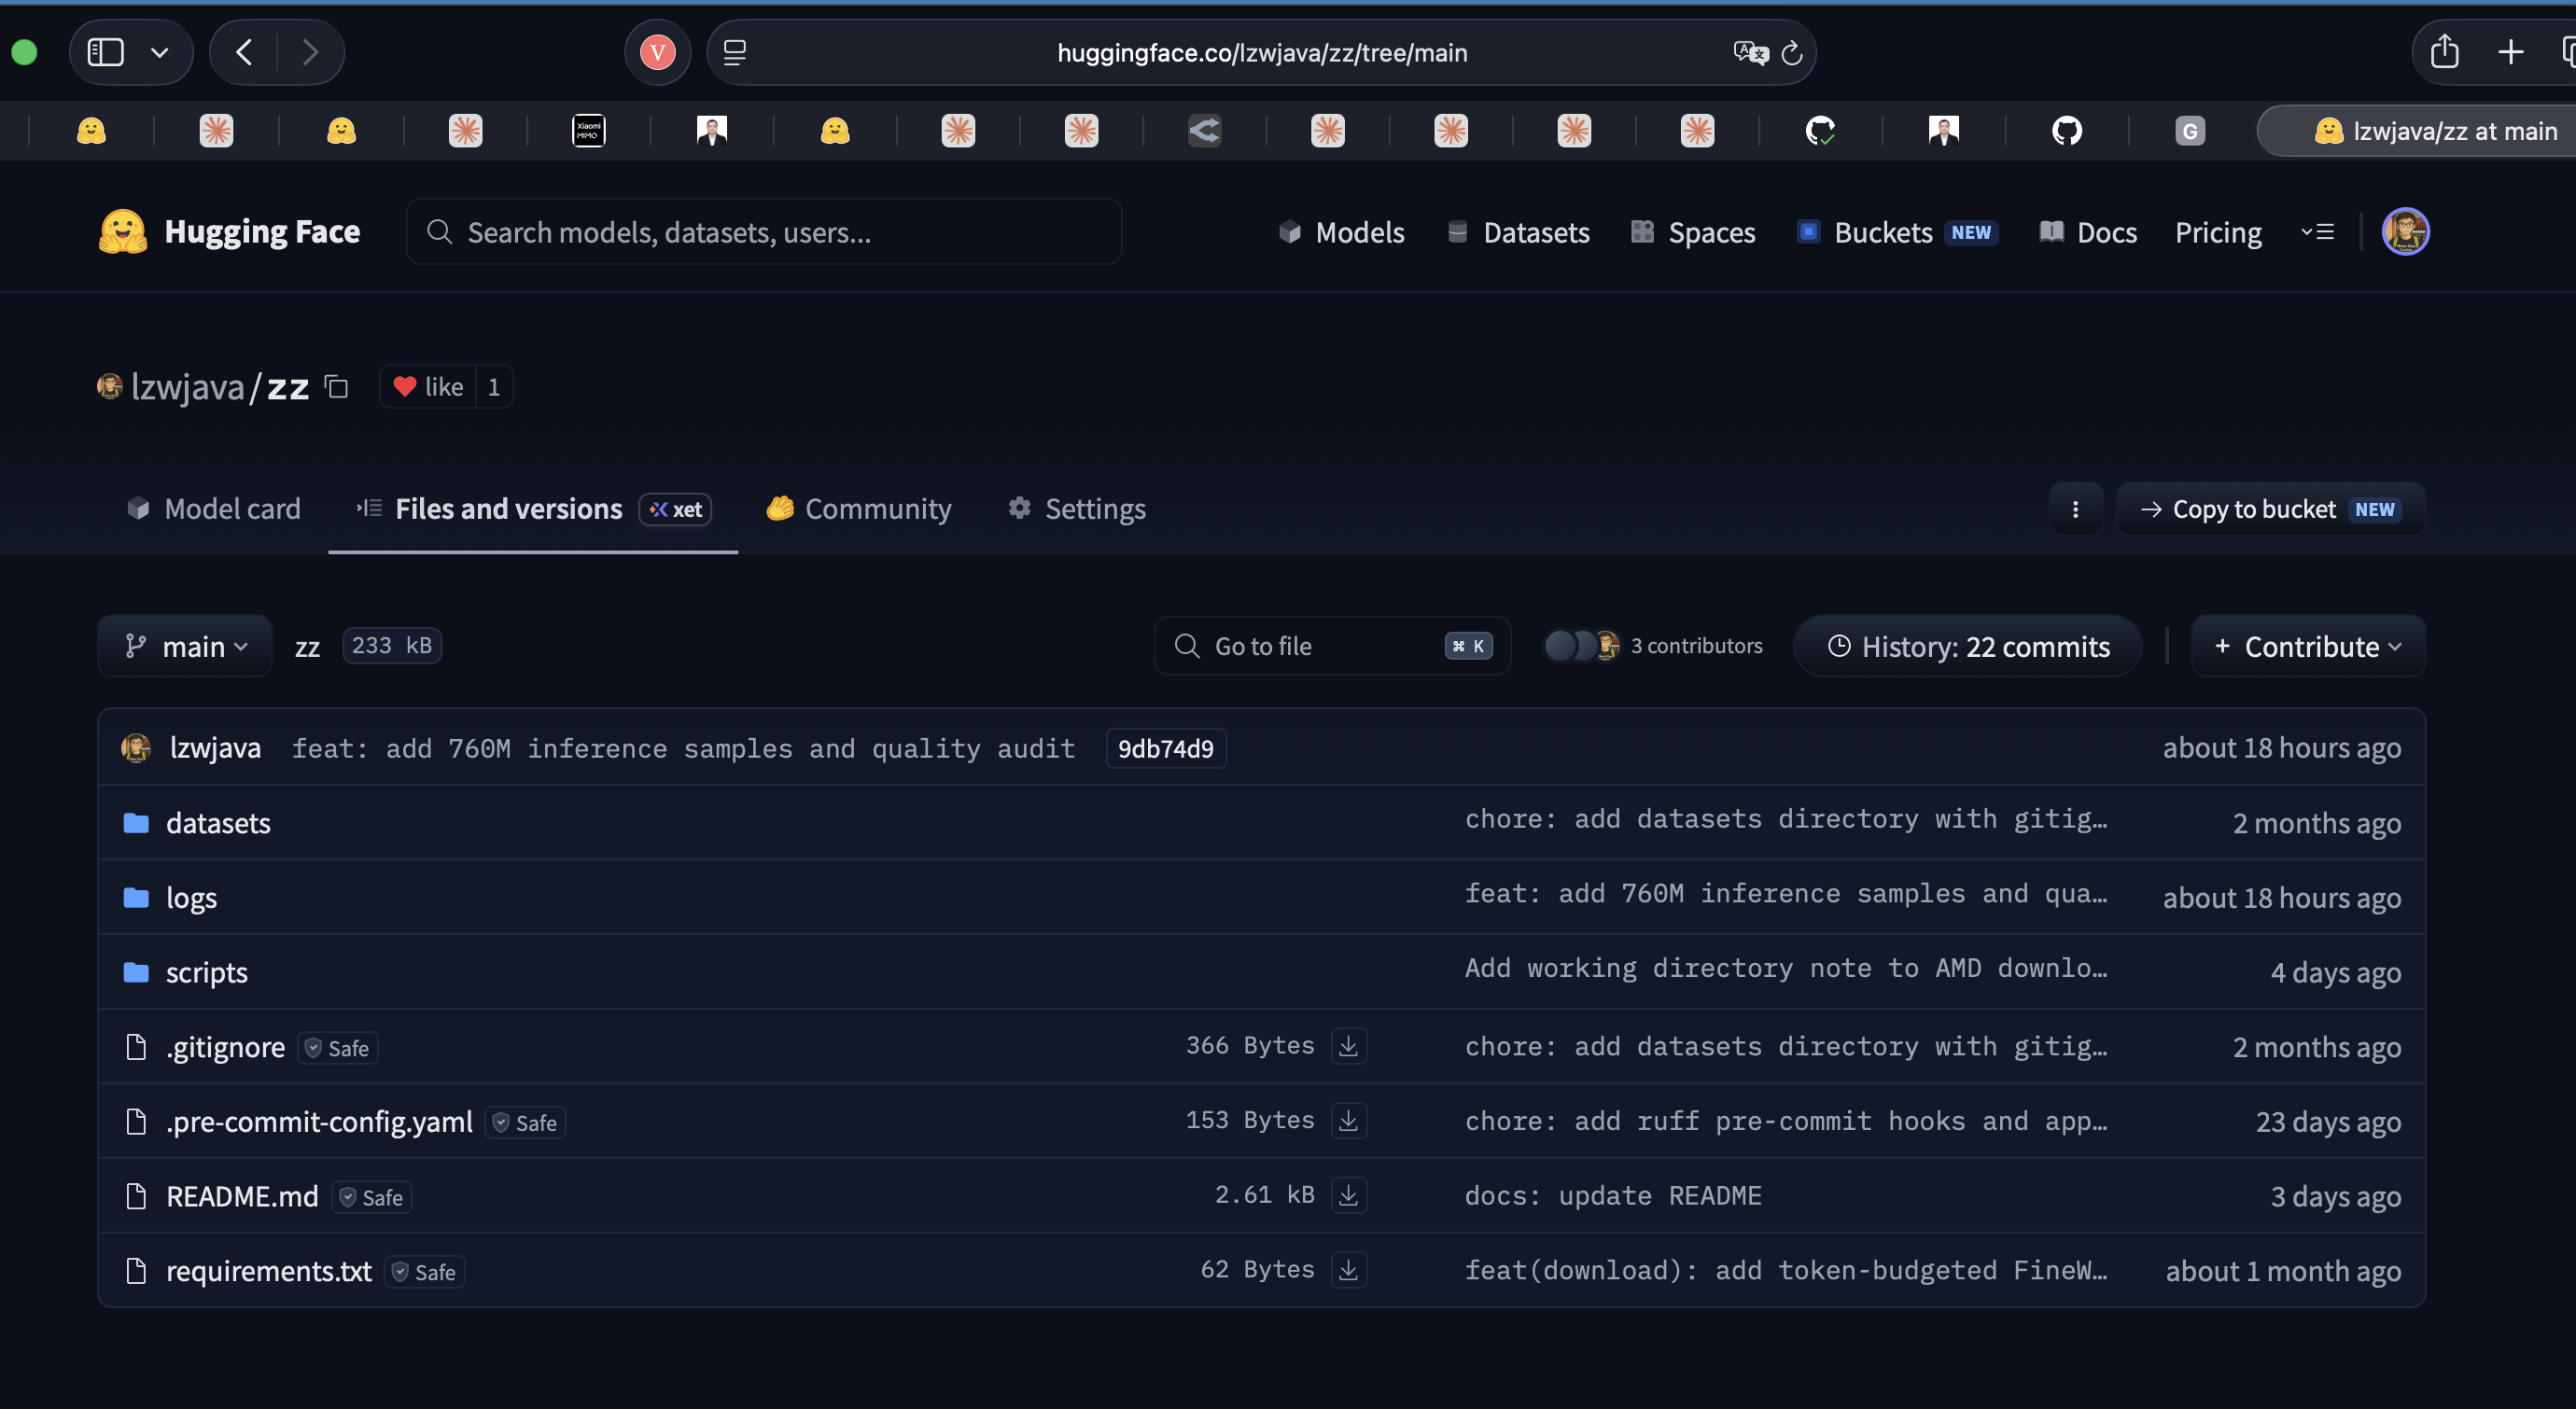Click the Share icon in Safari toolbar

(2444, 52)
